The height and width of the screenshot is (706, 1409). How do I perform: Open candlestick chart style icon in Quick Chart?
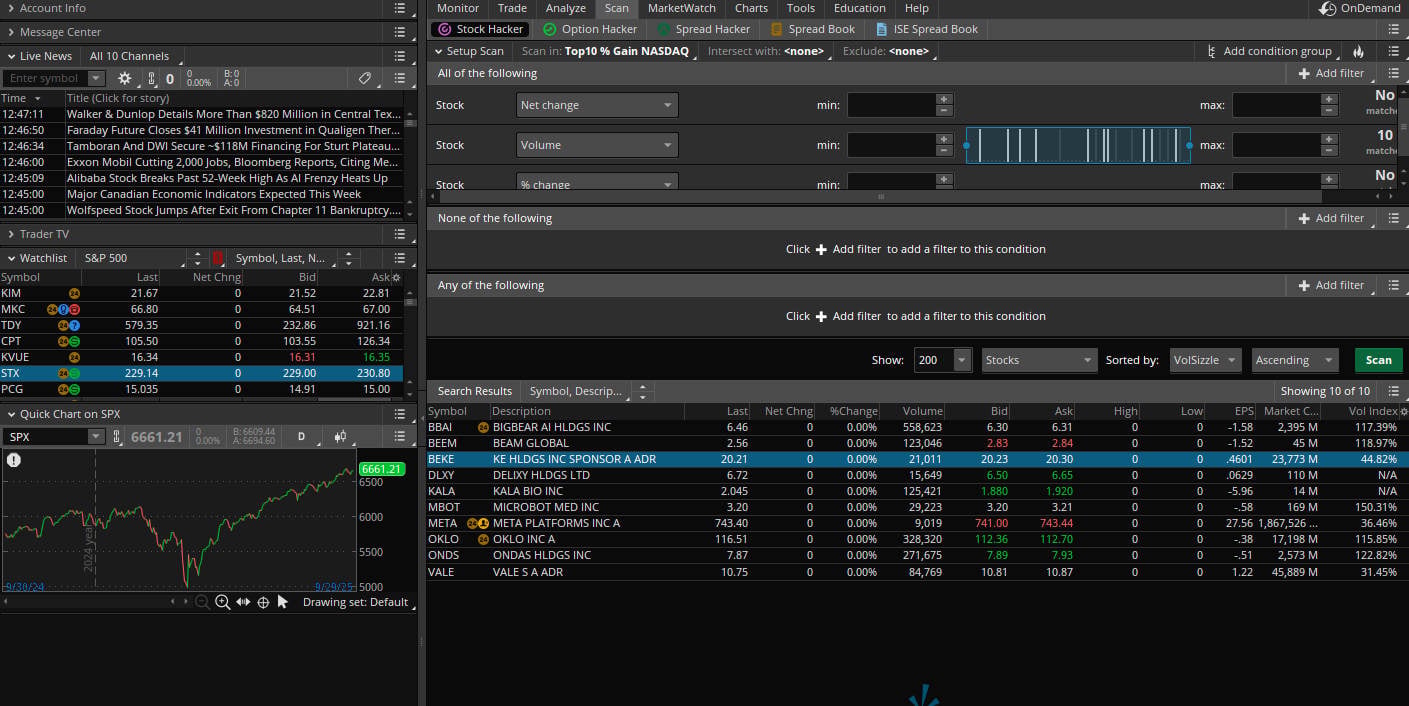(341, 436)
